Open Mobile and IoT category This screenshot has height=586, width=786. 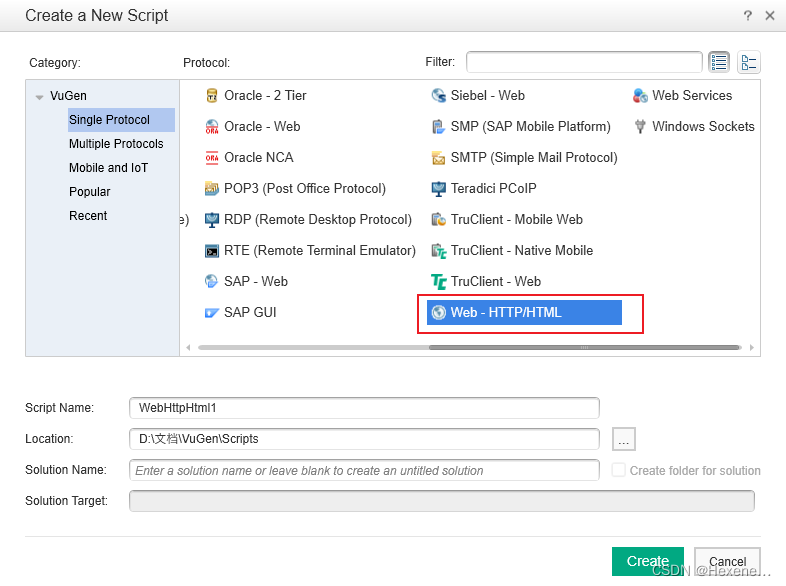[x=108, y=168]
